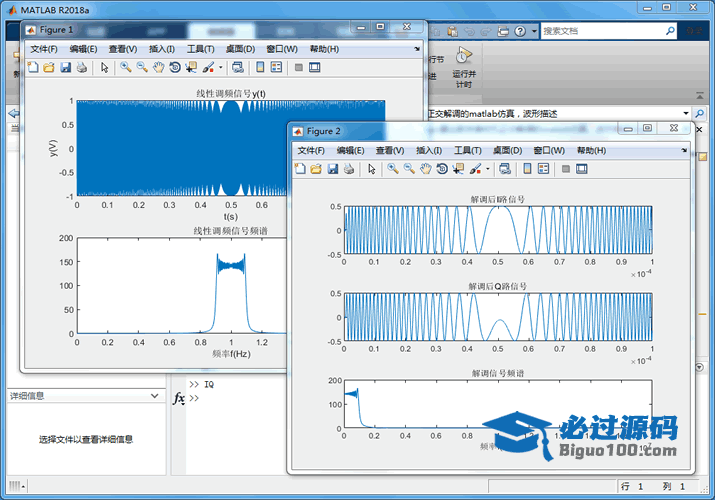This screenshot has height=500, width=715.
Task: Open brush color dropdown in Figure 1
Action: click(220, 67)
